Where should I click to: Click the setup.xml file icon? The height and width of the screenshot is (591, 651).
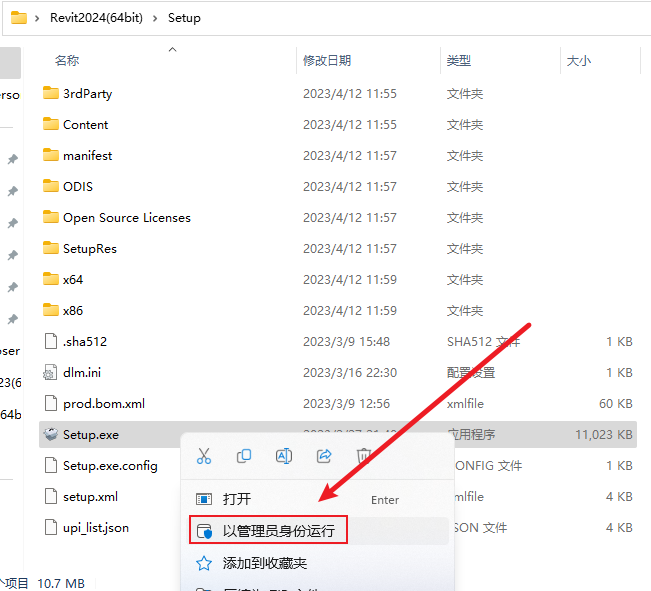(51, 496)
